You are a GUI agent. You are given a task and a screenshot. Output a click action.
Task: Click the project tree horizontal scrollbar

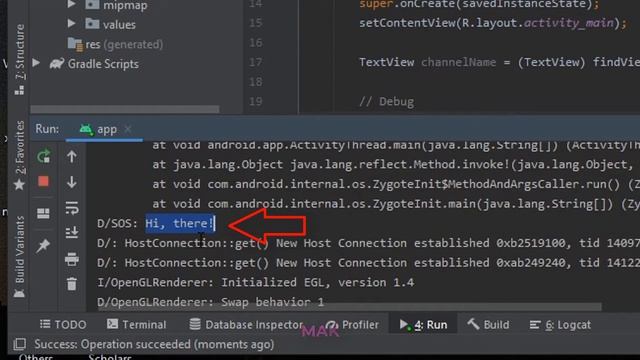125,109
